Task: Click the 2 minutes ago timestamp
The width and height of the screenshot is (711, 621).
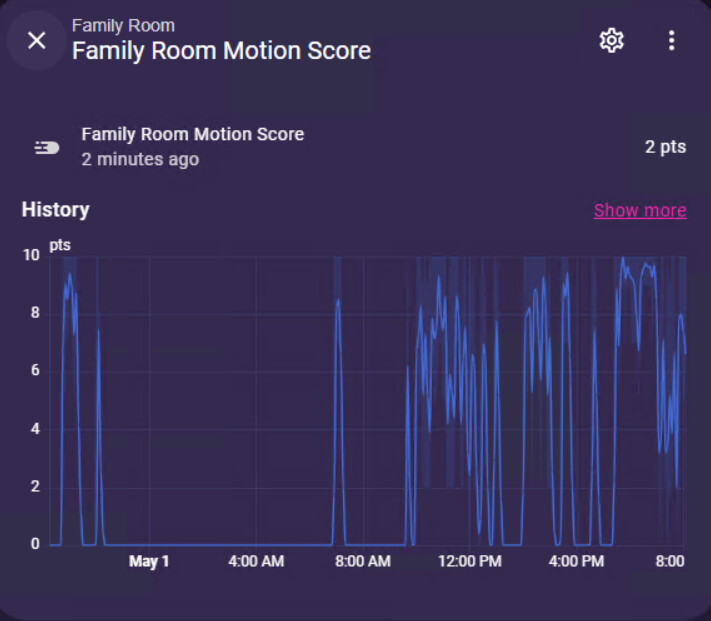Action: 140,160
